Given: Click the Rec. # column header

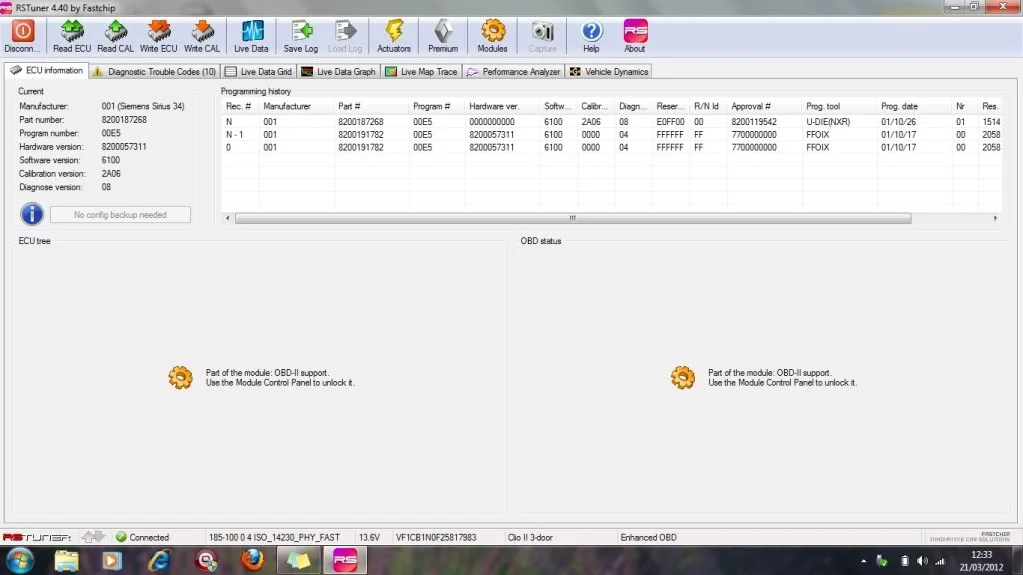Looking at the screenshot, I should point(240,106).
